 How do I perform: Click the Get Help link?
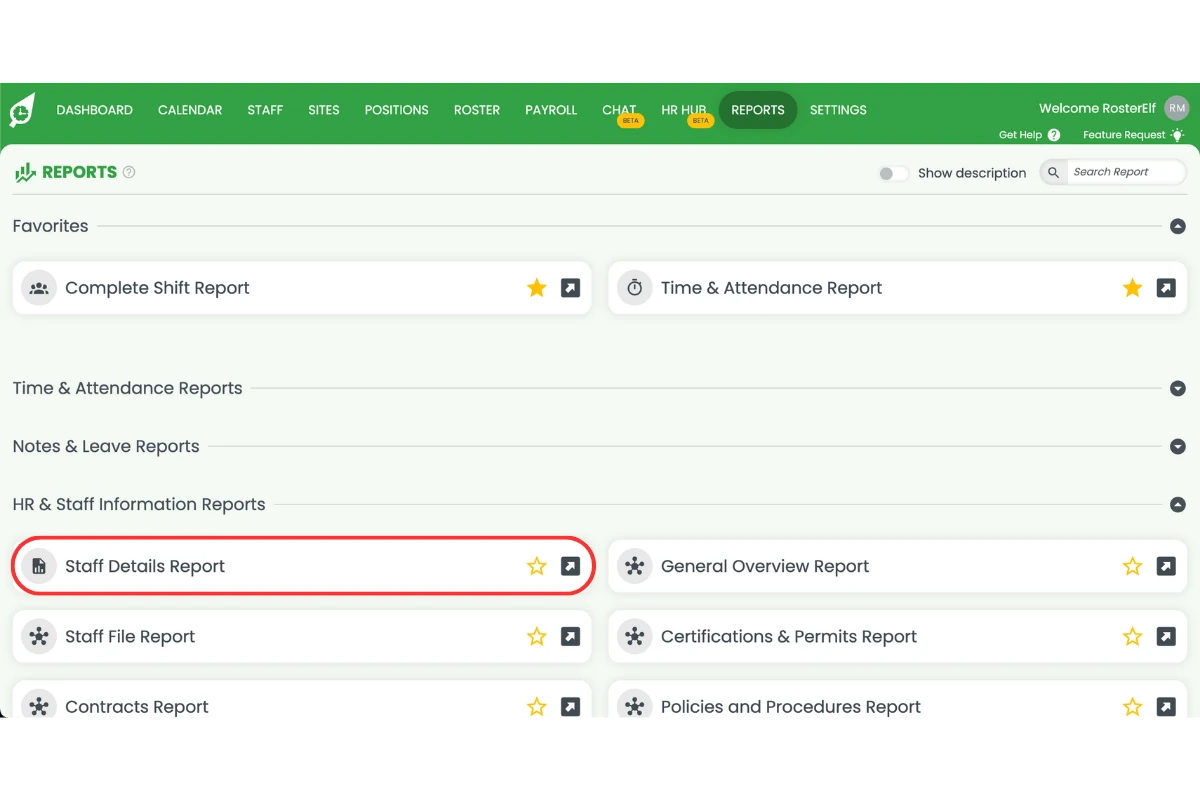point(1029,135)
